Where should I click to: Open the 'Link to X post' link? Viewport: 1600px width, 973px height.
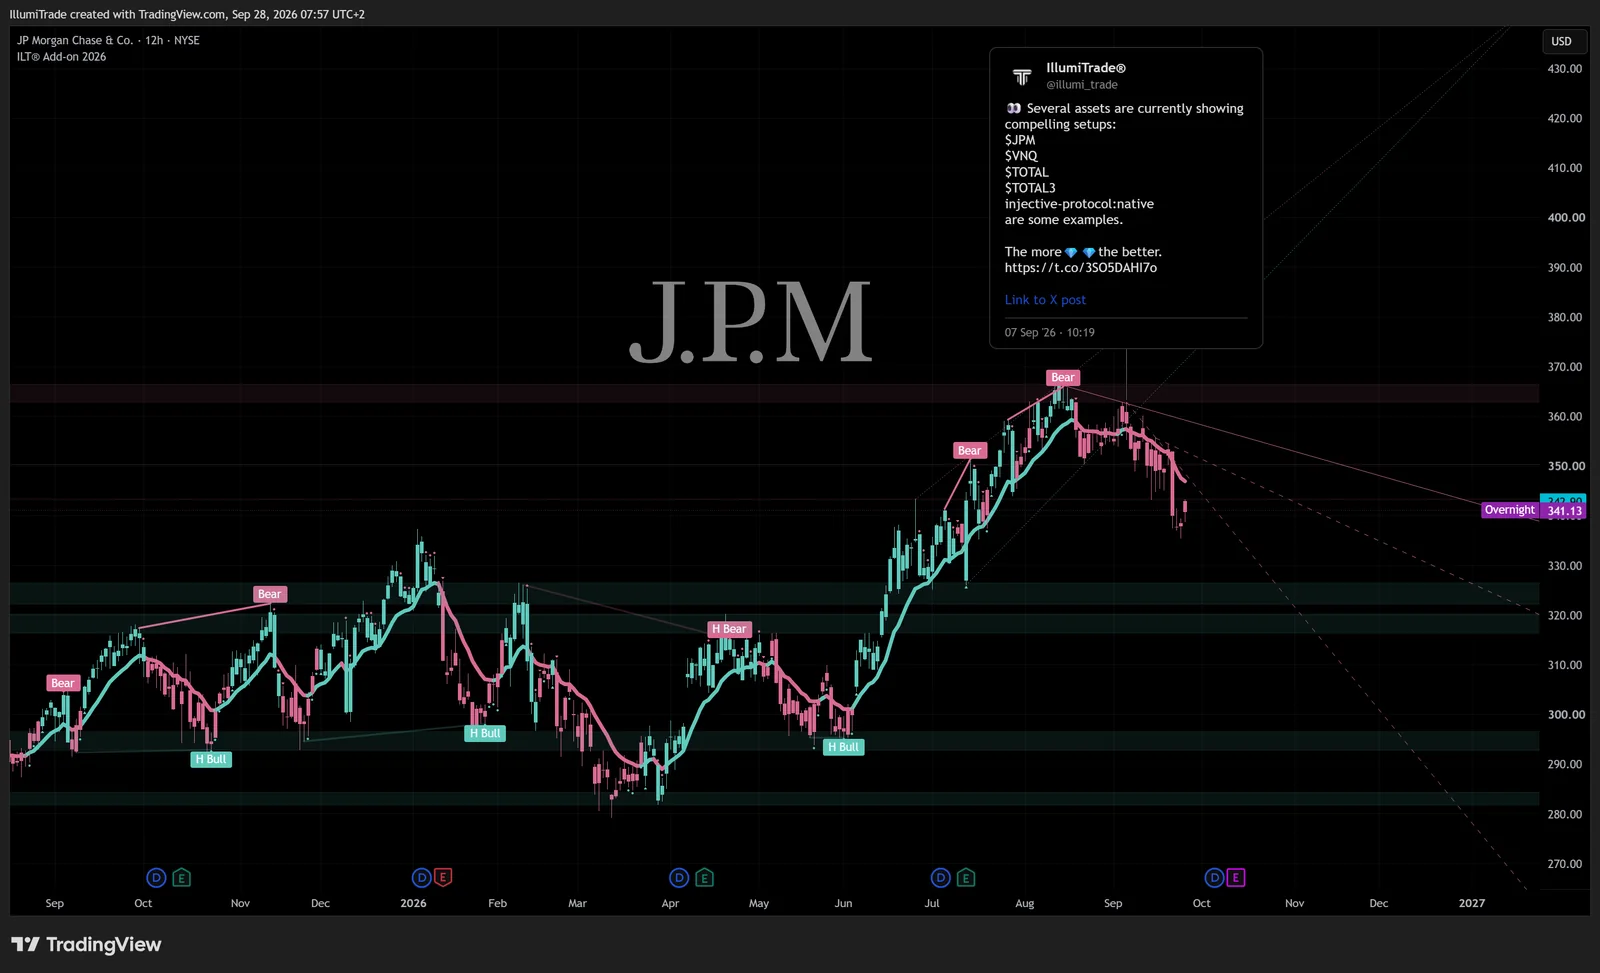pyautogui.click(x=1045, y=300)
